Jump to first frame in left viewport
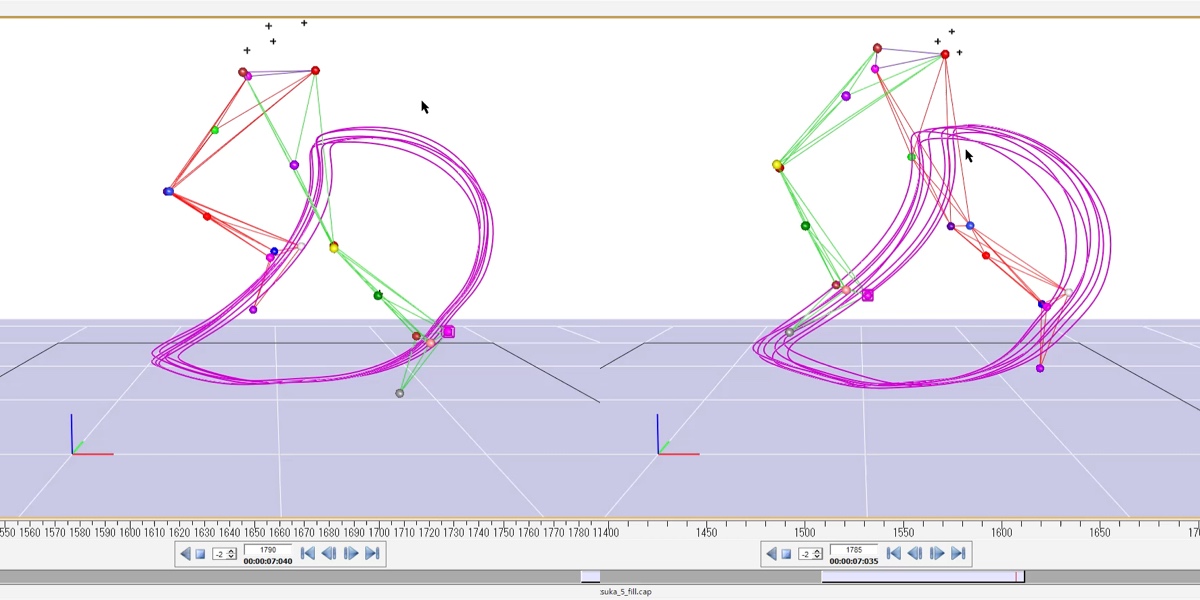Image resolution: width=1200 pixels, height=600 pixels. coord(308,553)
